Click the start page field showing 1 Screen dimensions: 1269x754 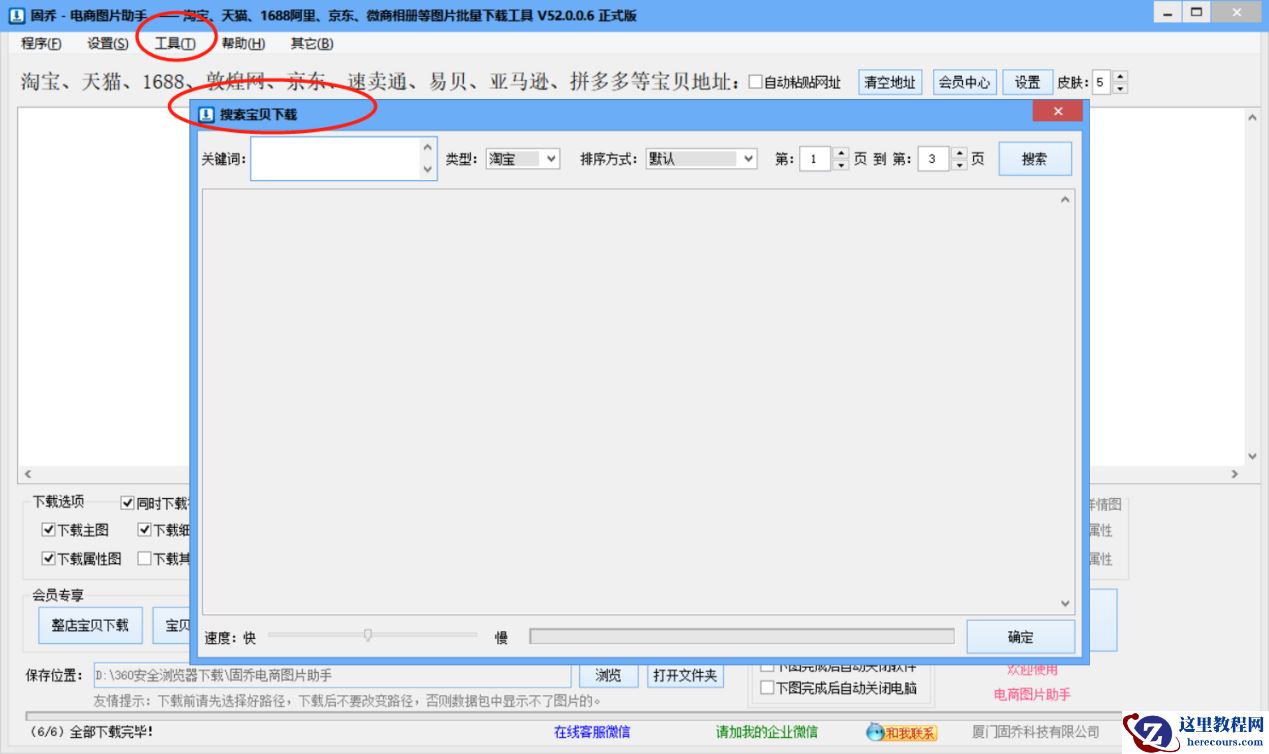click(x=815, y=159)
